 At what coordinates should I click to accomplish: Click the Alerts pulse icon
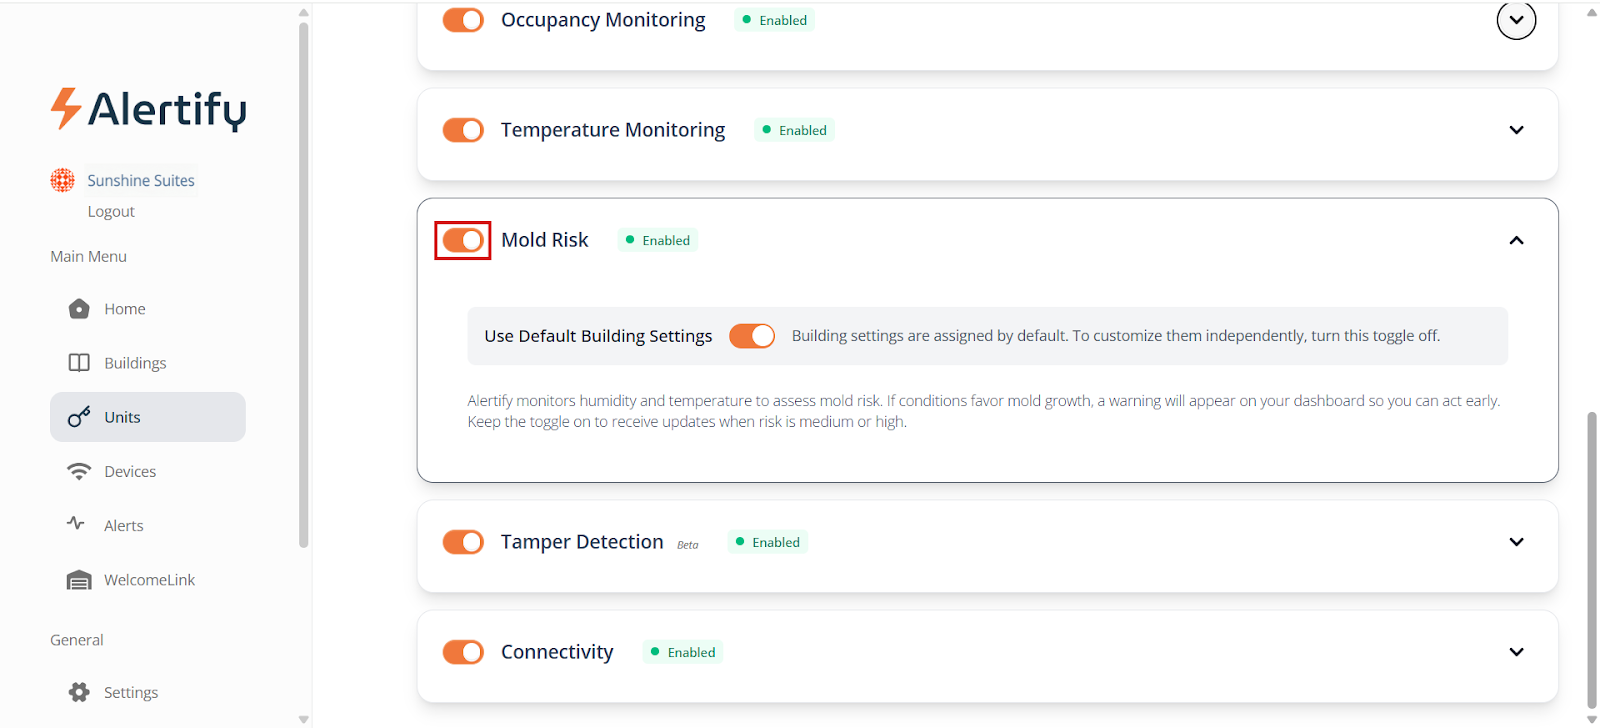tap(76, 523)
